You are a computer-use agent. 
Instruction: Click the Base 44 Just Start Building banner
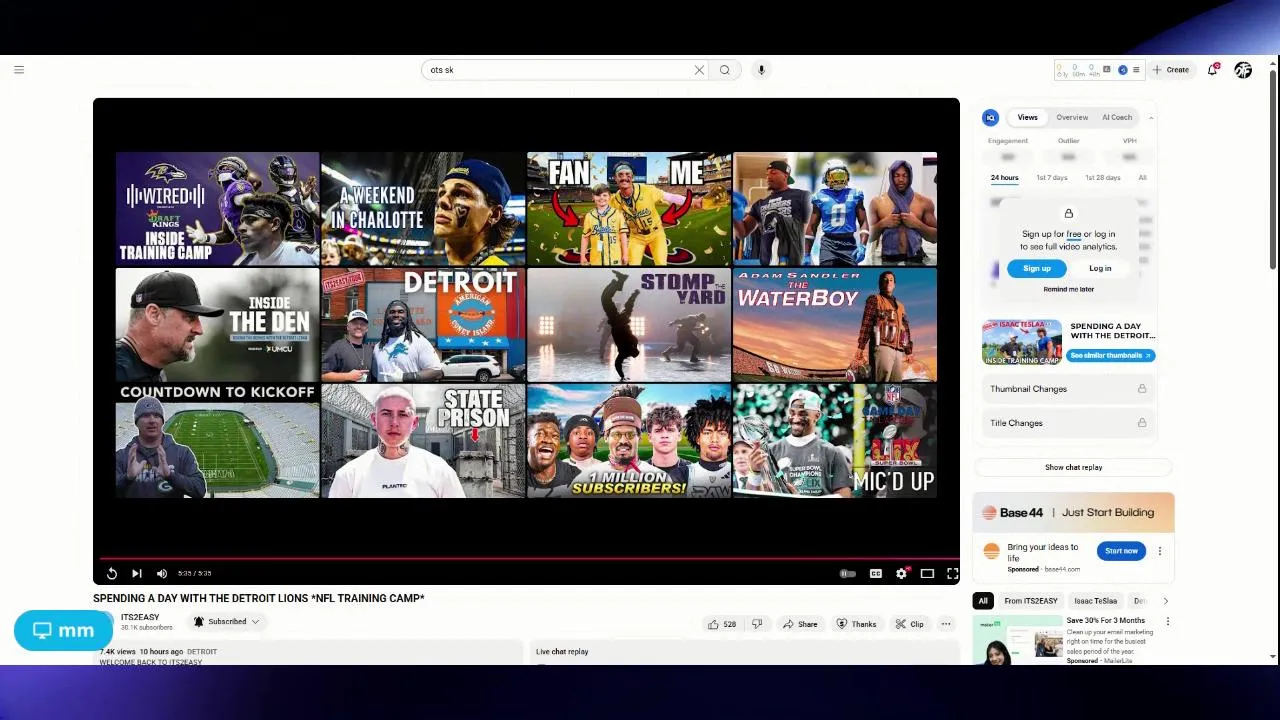point(1073,512)
